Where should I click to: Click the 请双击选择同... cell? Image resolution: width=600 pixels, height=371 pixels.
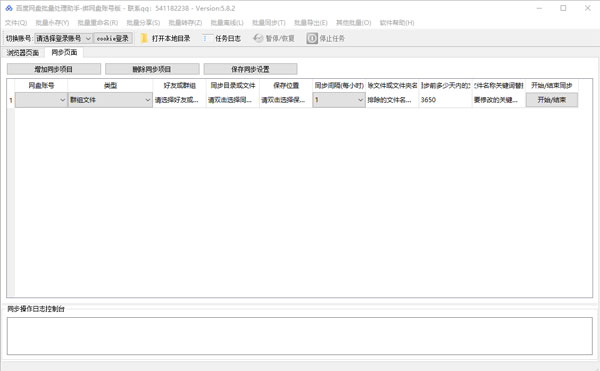click(233, 100)
